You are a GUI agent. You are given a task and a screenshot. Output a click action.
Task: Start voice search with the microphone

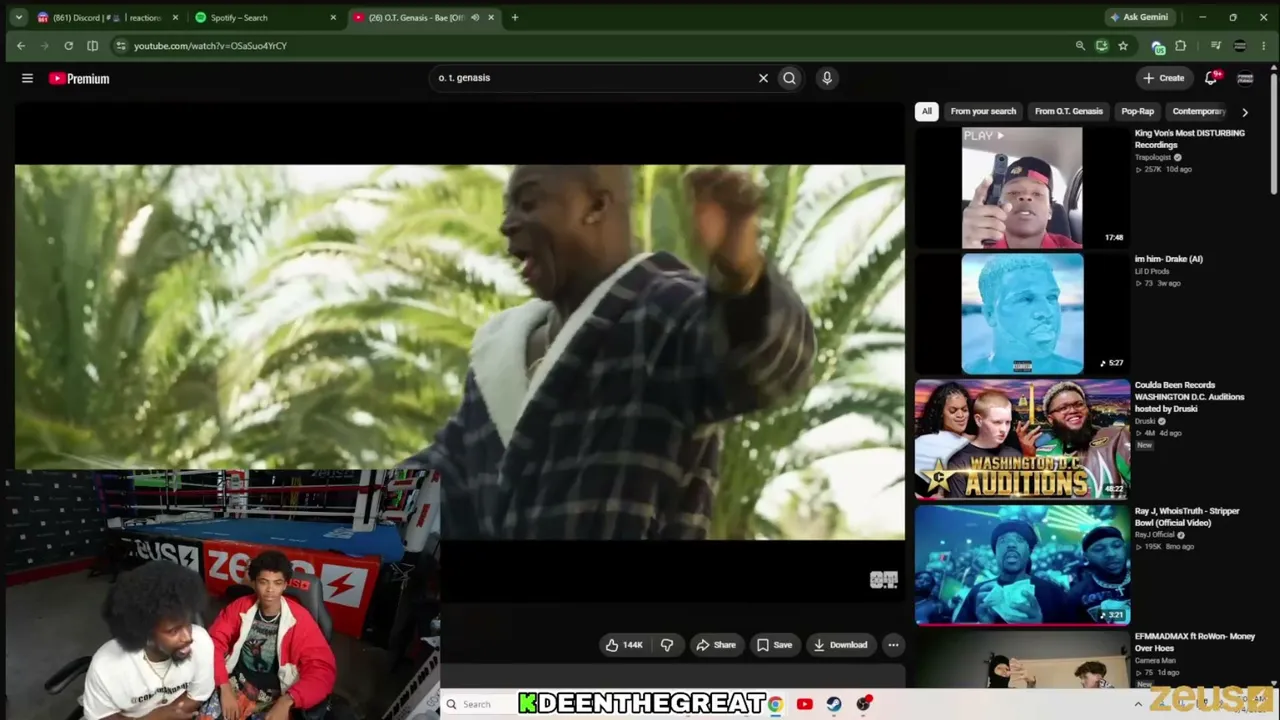point(827,78)
